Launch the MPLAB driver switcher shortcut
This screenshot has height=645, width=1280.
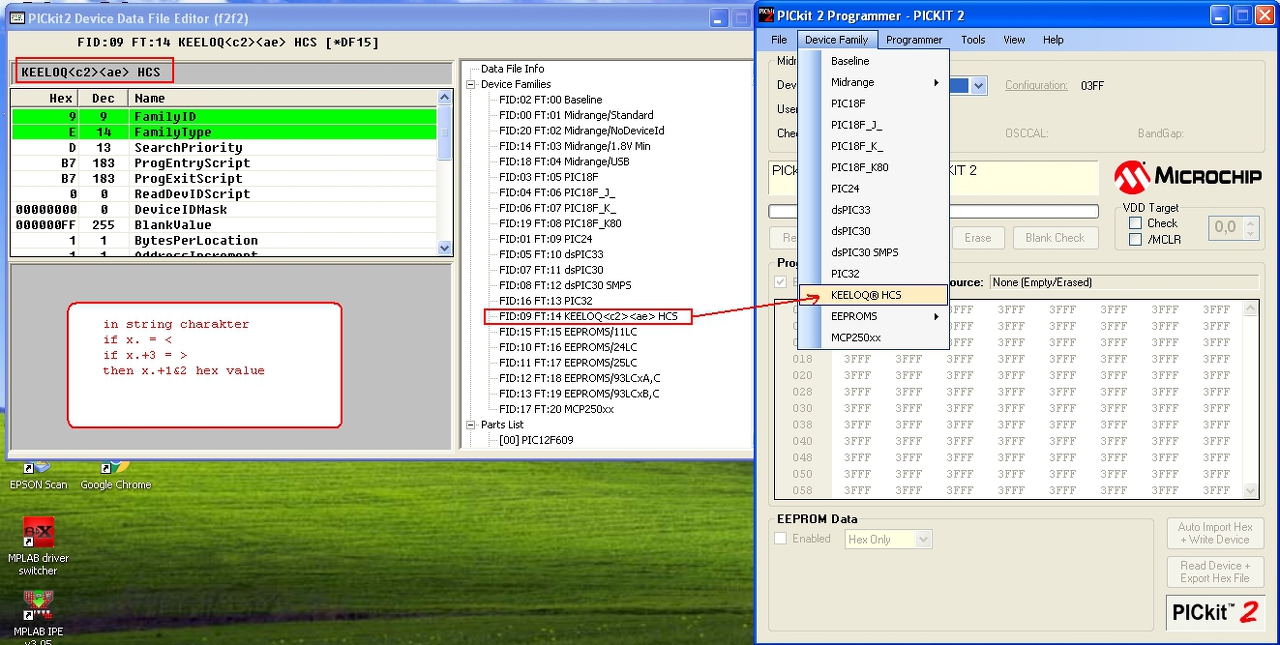tap(38, 546)
